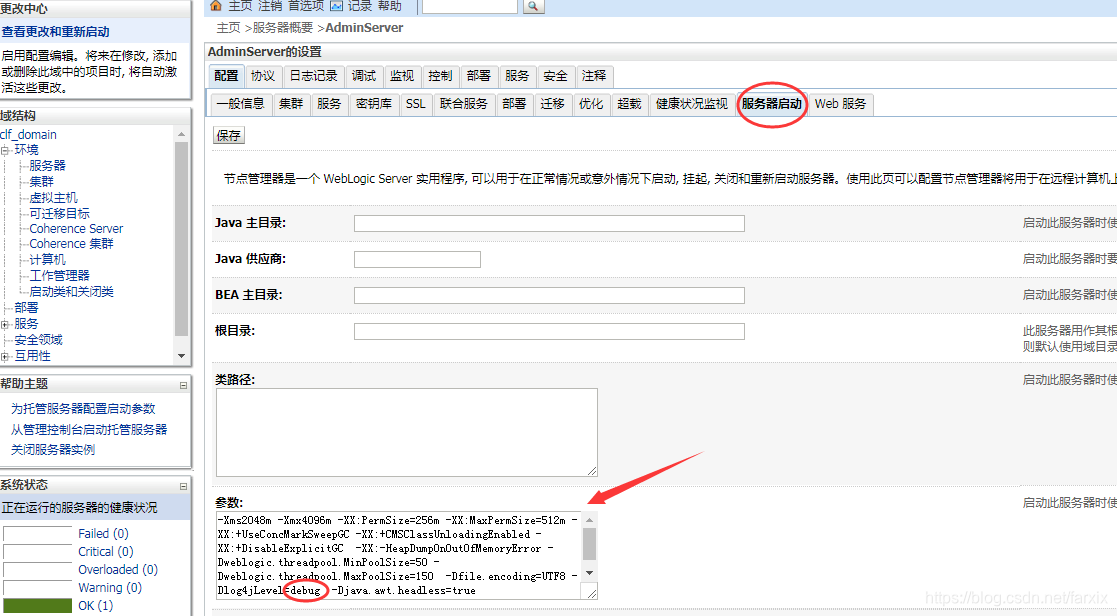Switch to 日志记录 tab
This screenshot has height=616, width=1117.
pyautogui.click(x=313, y=75)
